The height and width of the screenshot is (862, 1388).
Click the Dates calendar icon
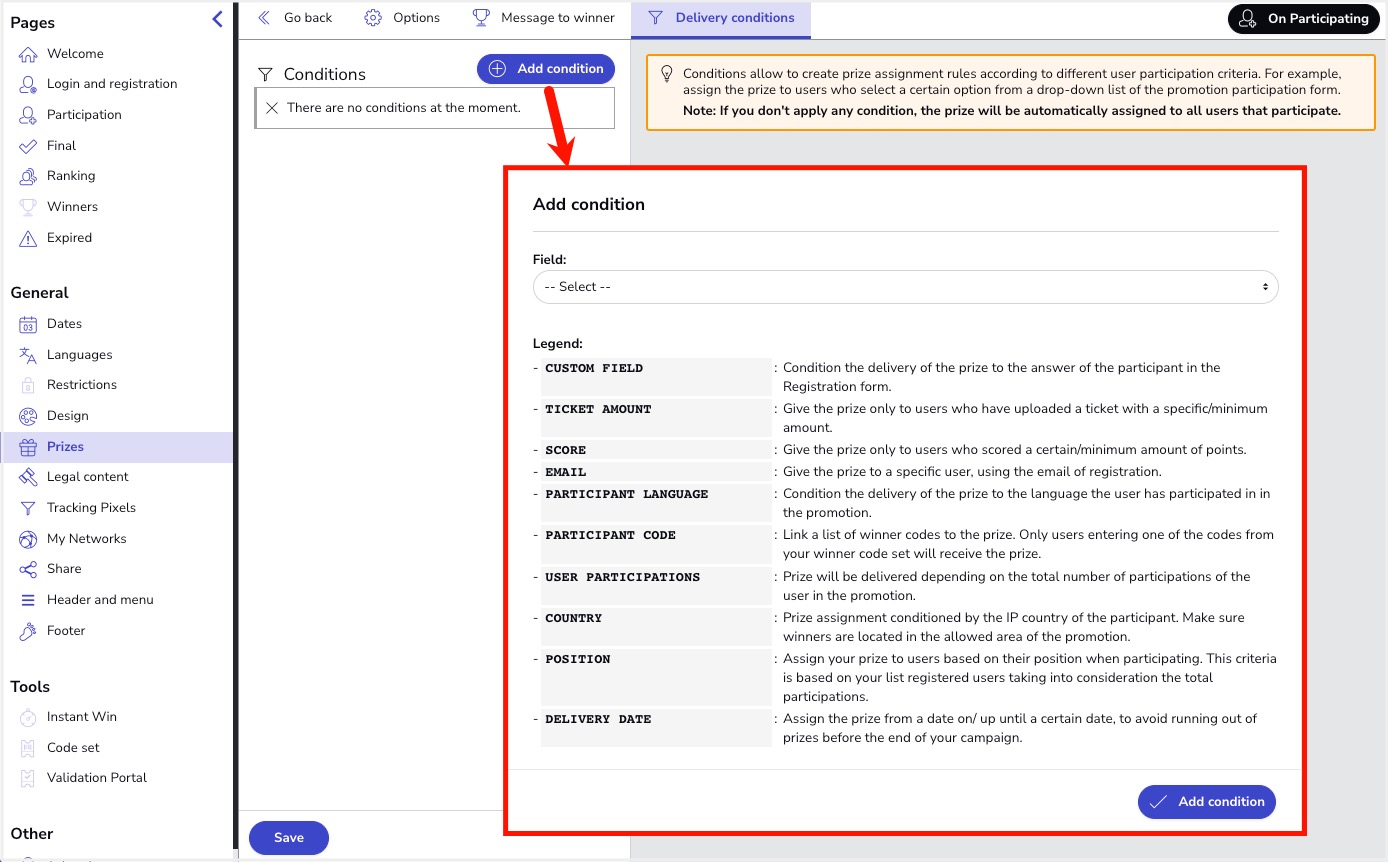coord(28,324)
